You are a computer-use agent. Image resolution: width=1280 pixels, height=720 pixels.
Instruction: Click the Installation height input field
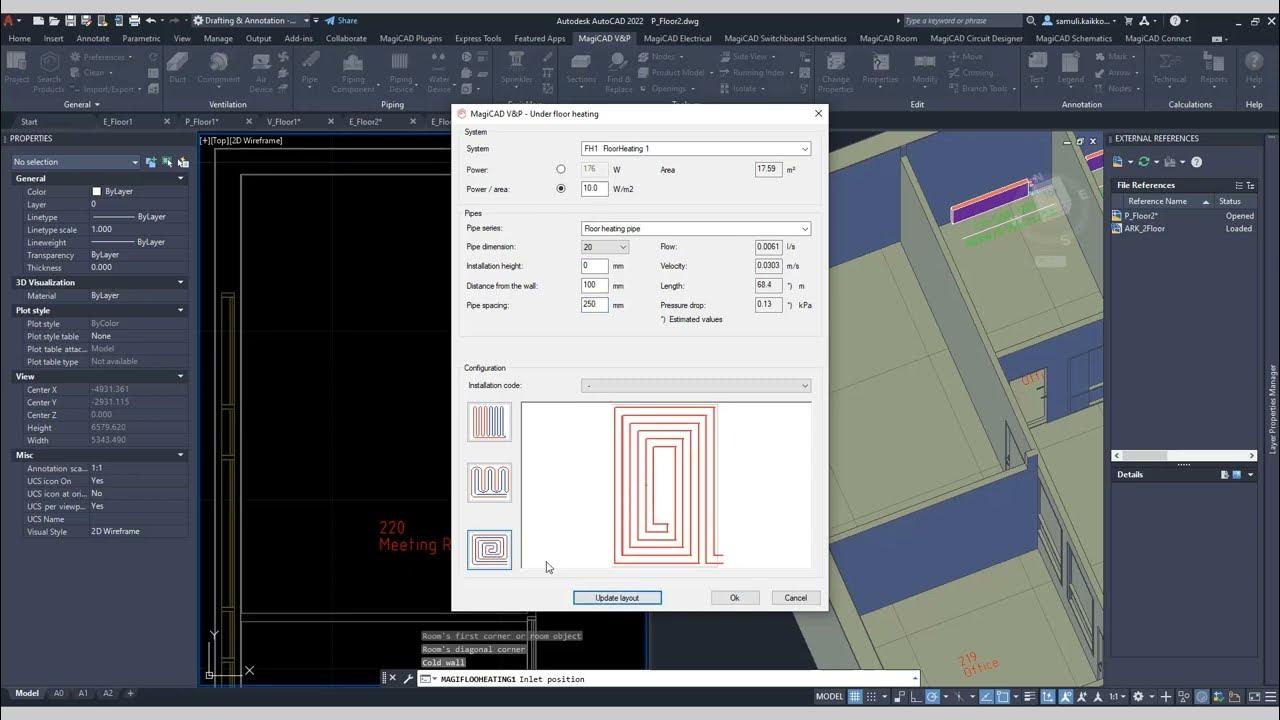[594, 266]
